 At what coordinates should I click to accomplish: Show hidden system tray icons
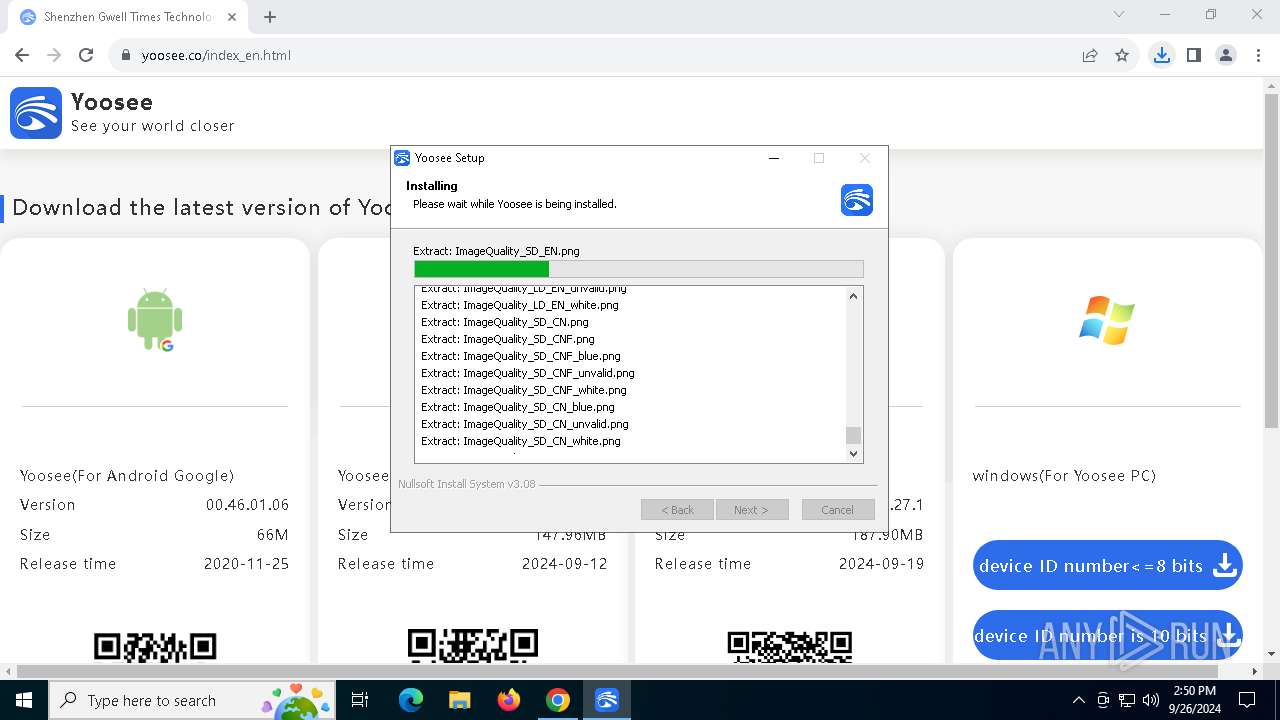[1078, 700]
